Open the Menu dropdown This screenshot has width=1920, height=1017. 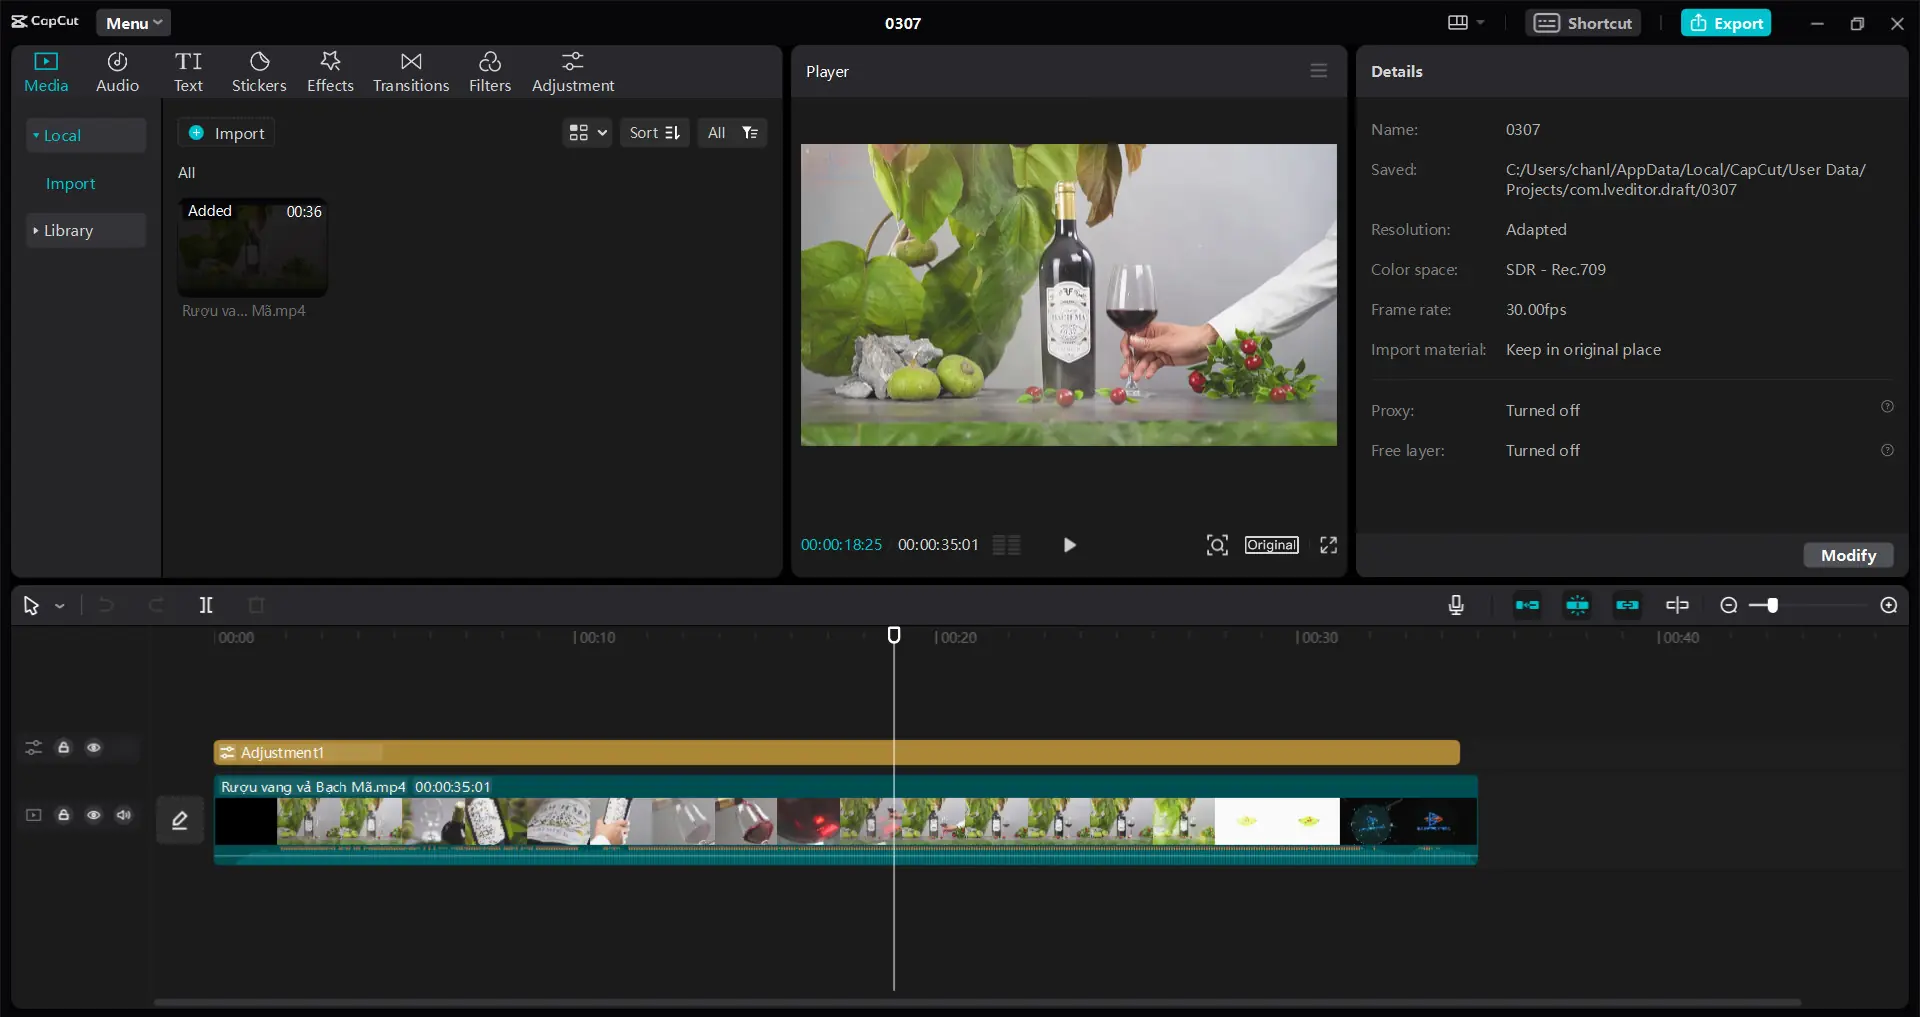pos(133,23)
